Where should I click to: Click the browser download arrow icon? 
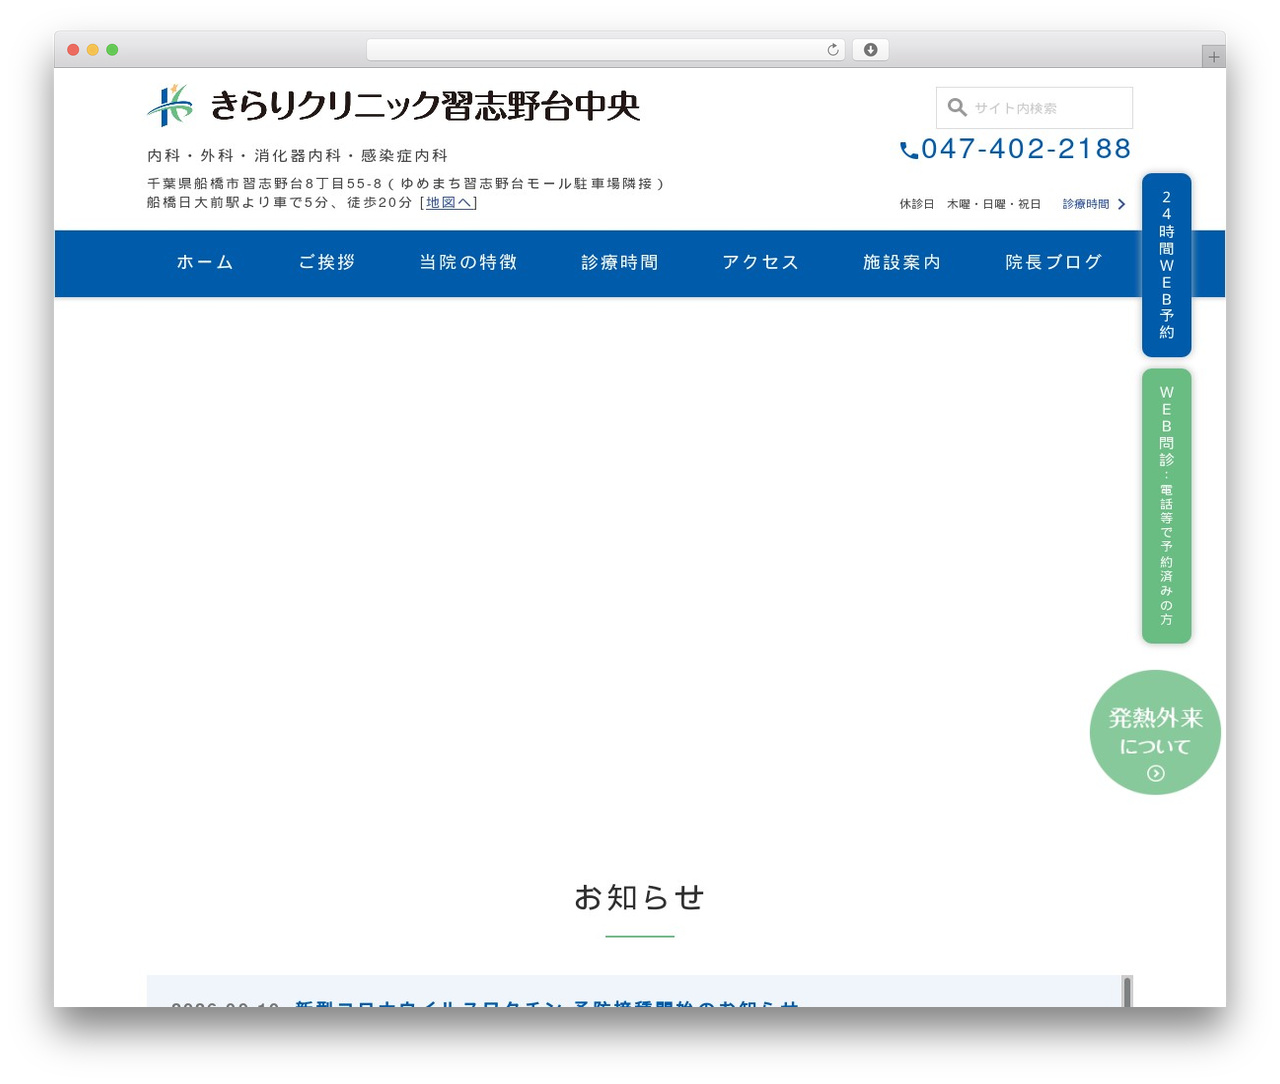[x=871, y=50]
